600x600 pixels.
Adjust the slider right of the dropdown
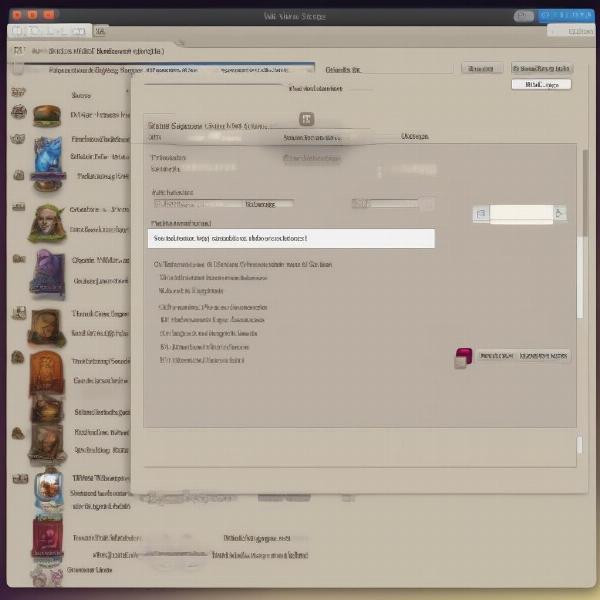393,204
